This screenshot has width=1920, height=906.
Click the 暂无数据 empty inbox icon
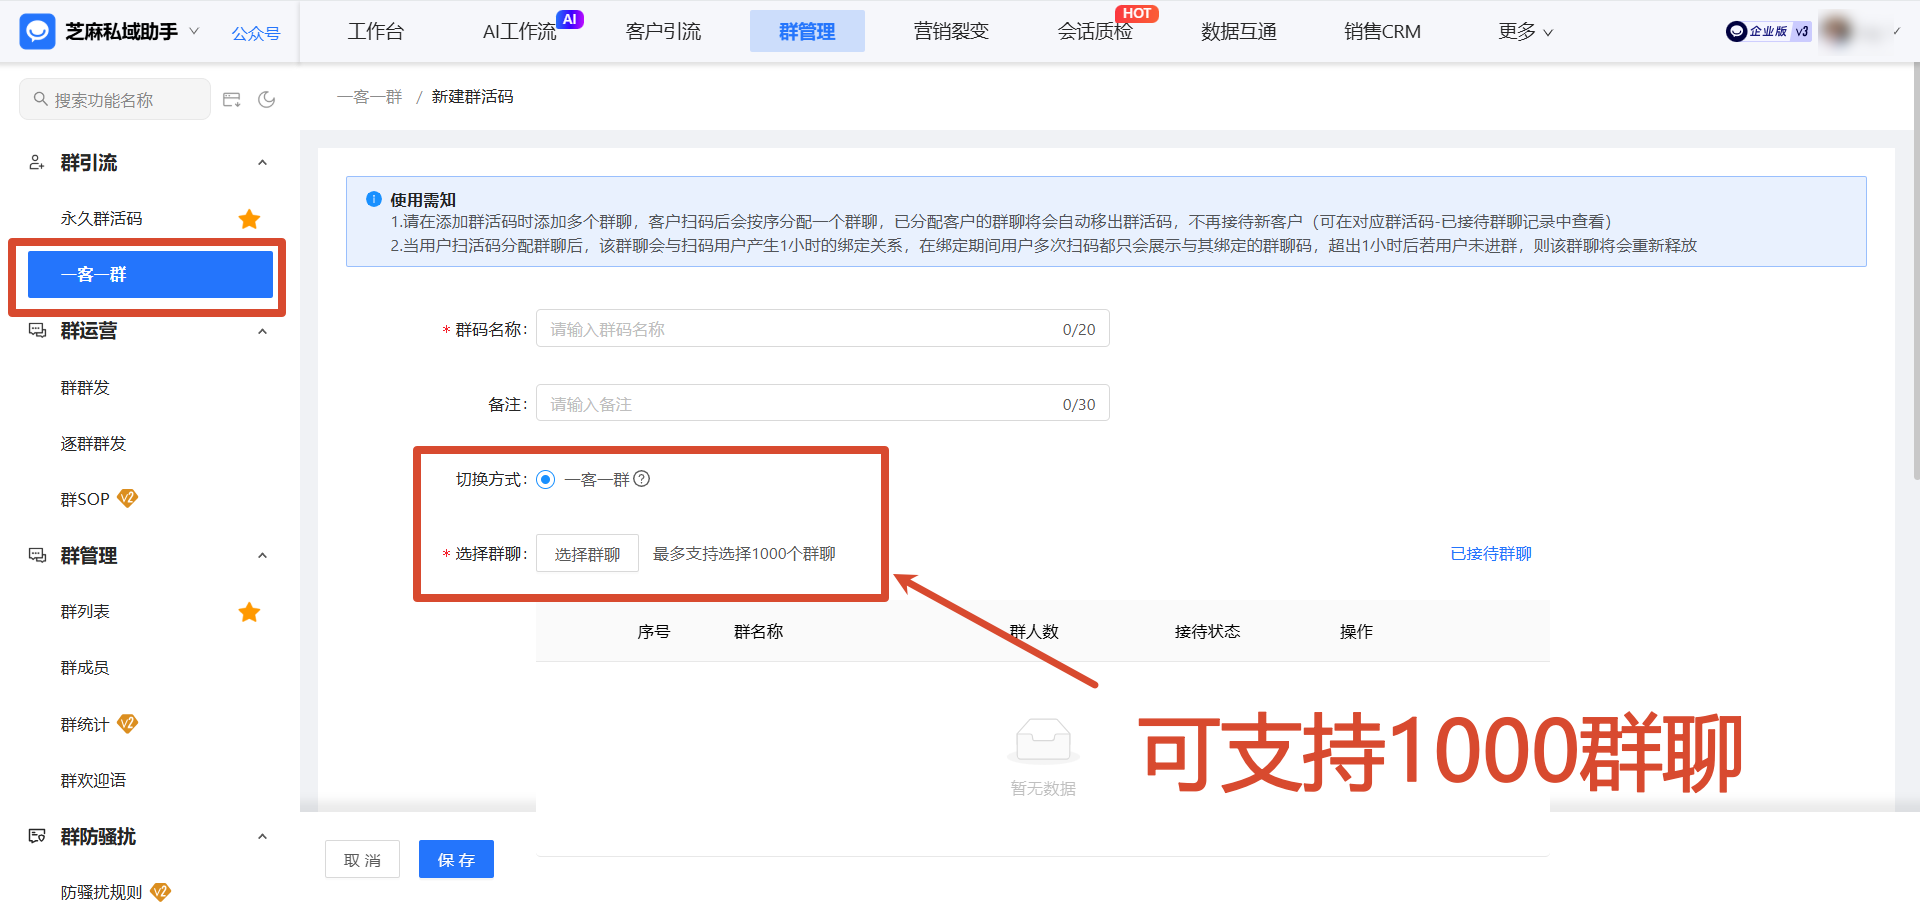[1043, 742]
